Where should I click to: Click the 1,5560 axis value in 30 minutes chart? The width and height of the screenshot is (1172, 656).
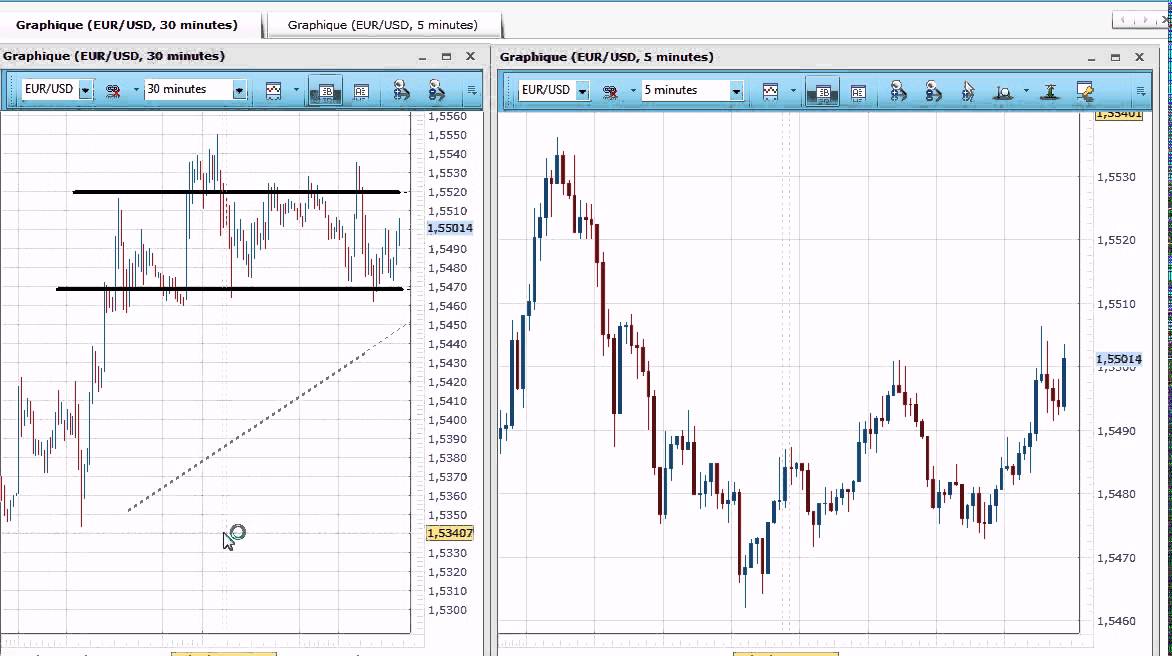coord(447,117)
